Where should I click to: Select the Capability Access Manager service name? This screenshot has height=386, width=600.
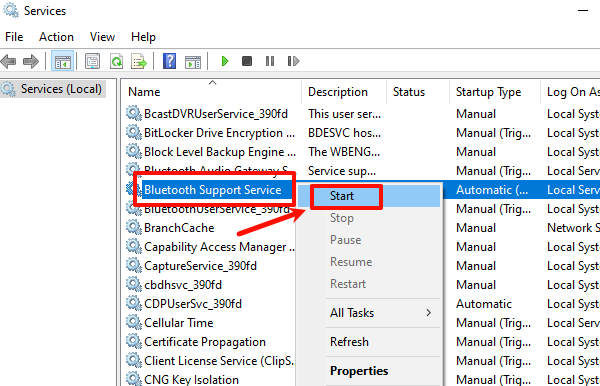coord(219,247)
